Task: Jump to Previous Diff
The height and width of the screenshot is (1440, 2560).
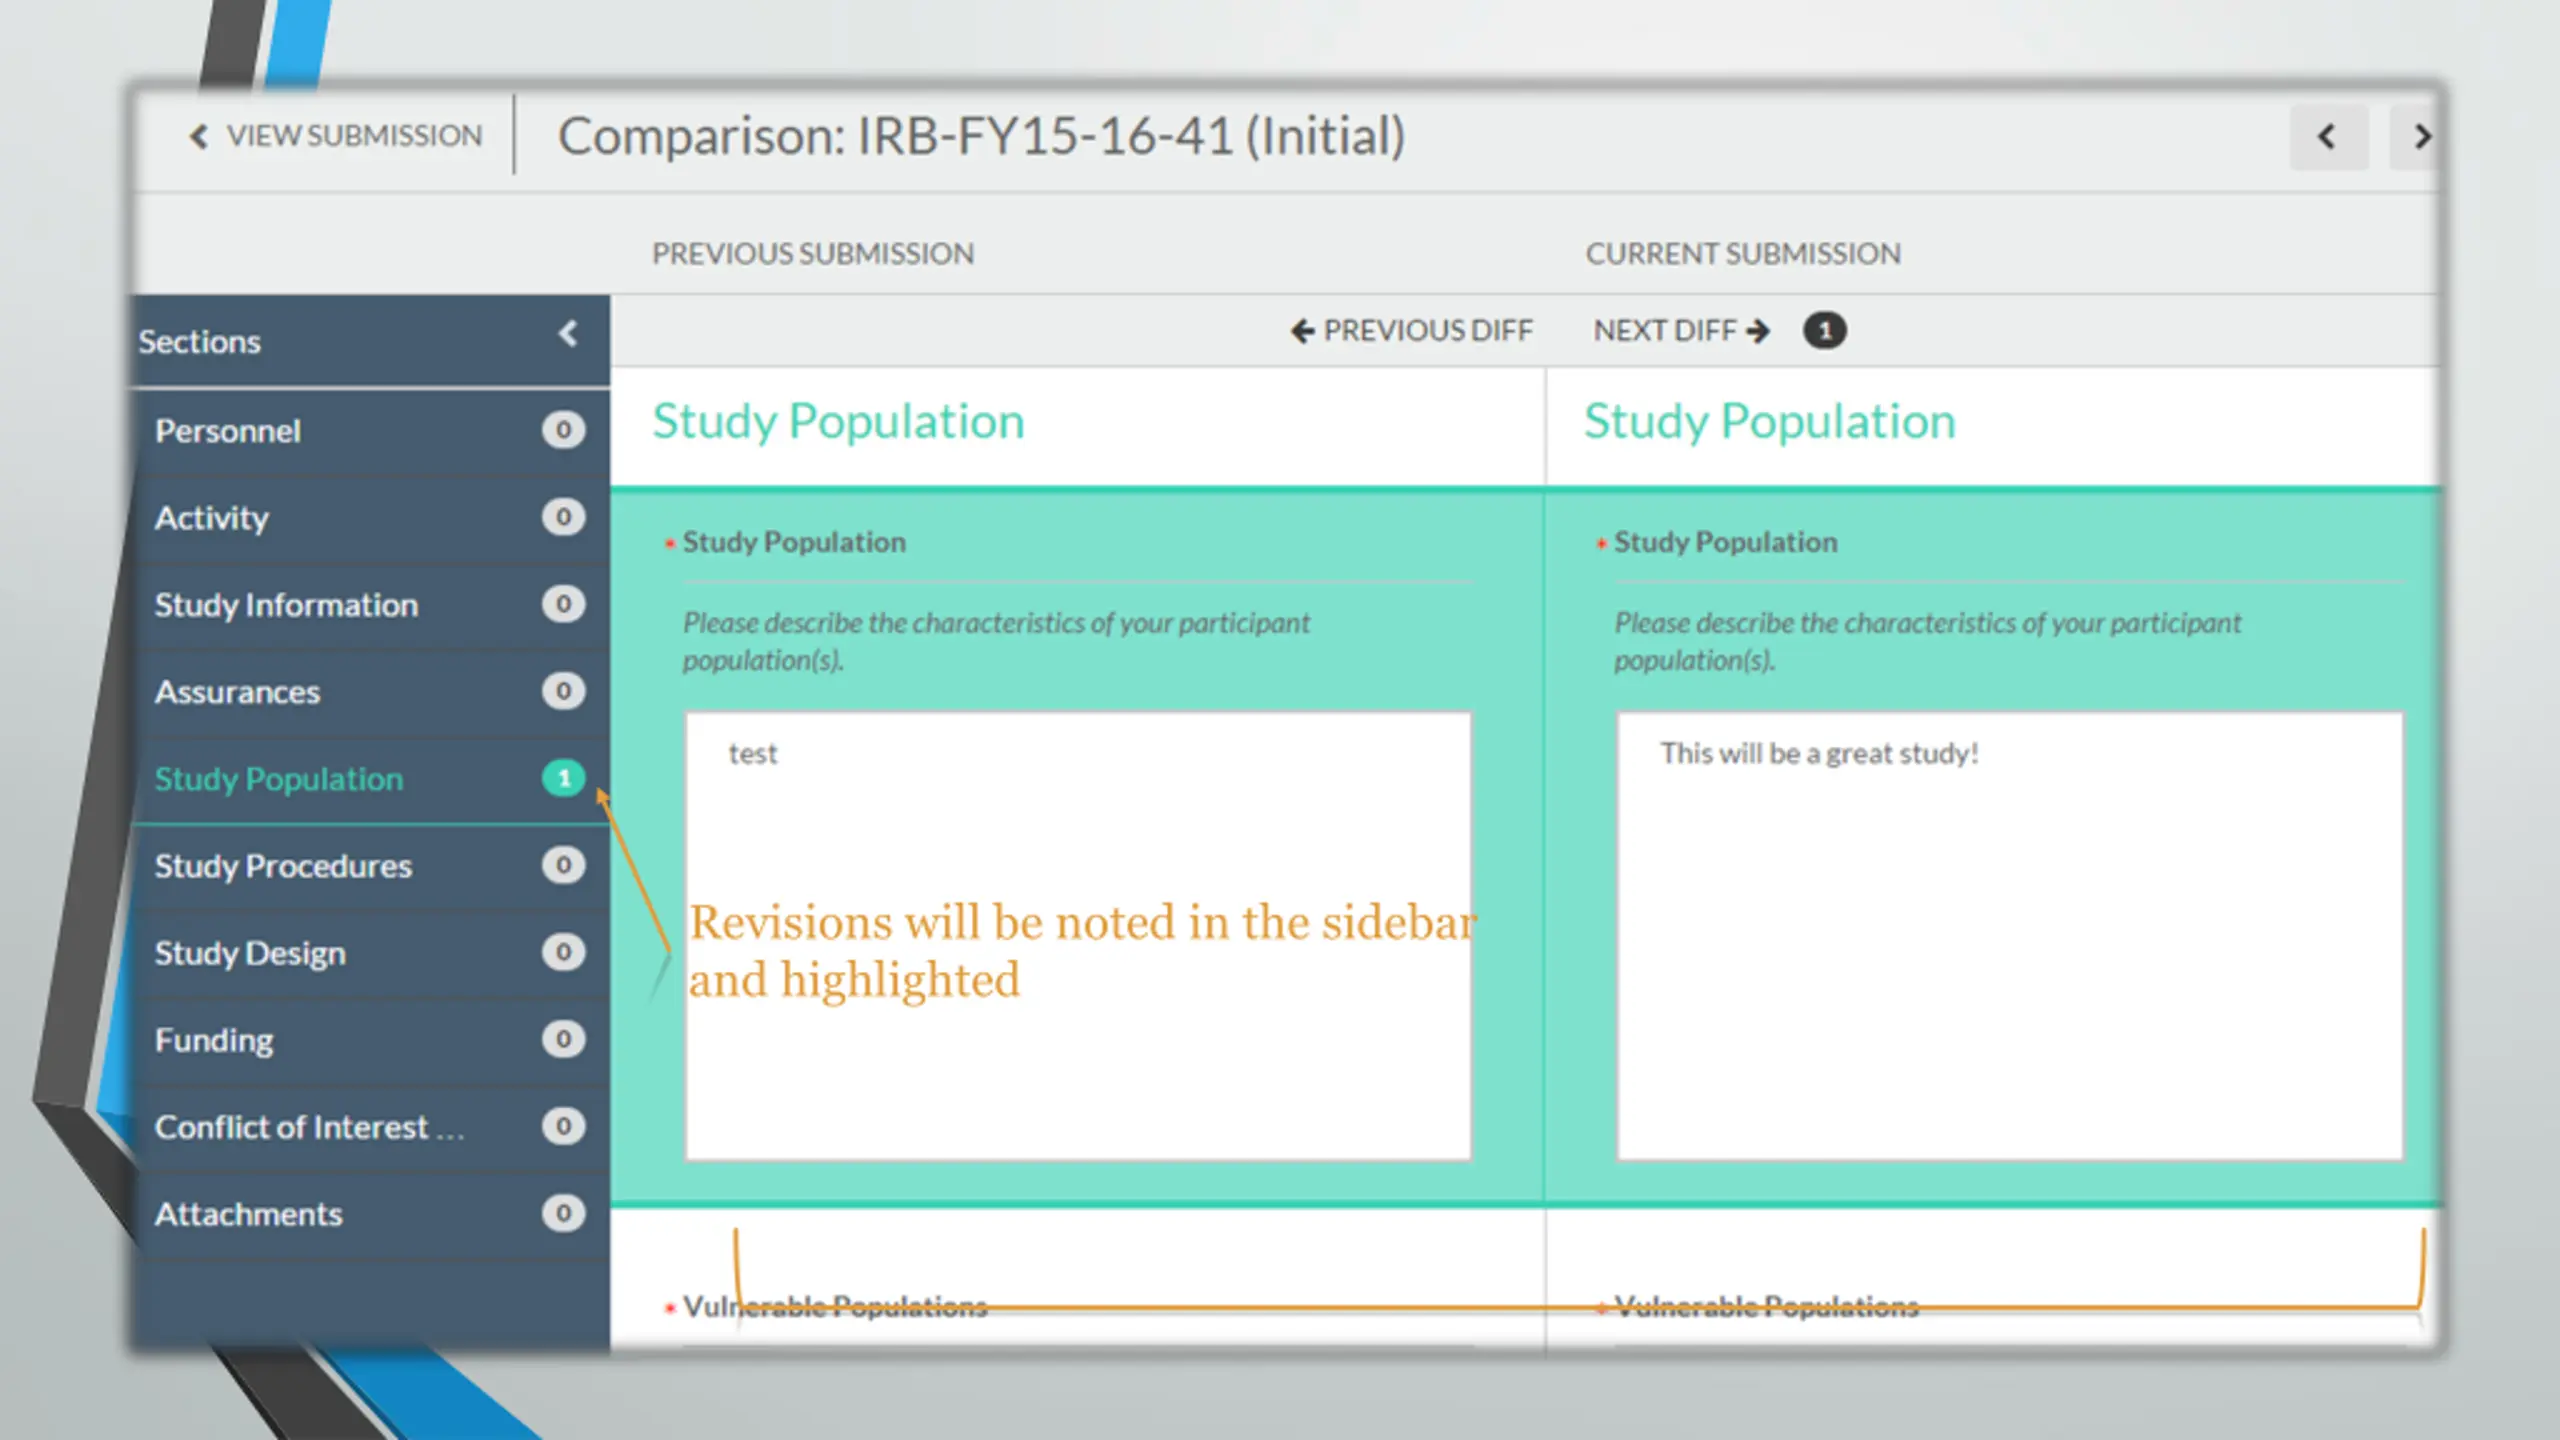Action: [x=1412, y=331]
